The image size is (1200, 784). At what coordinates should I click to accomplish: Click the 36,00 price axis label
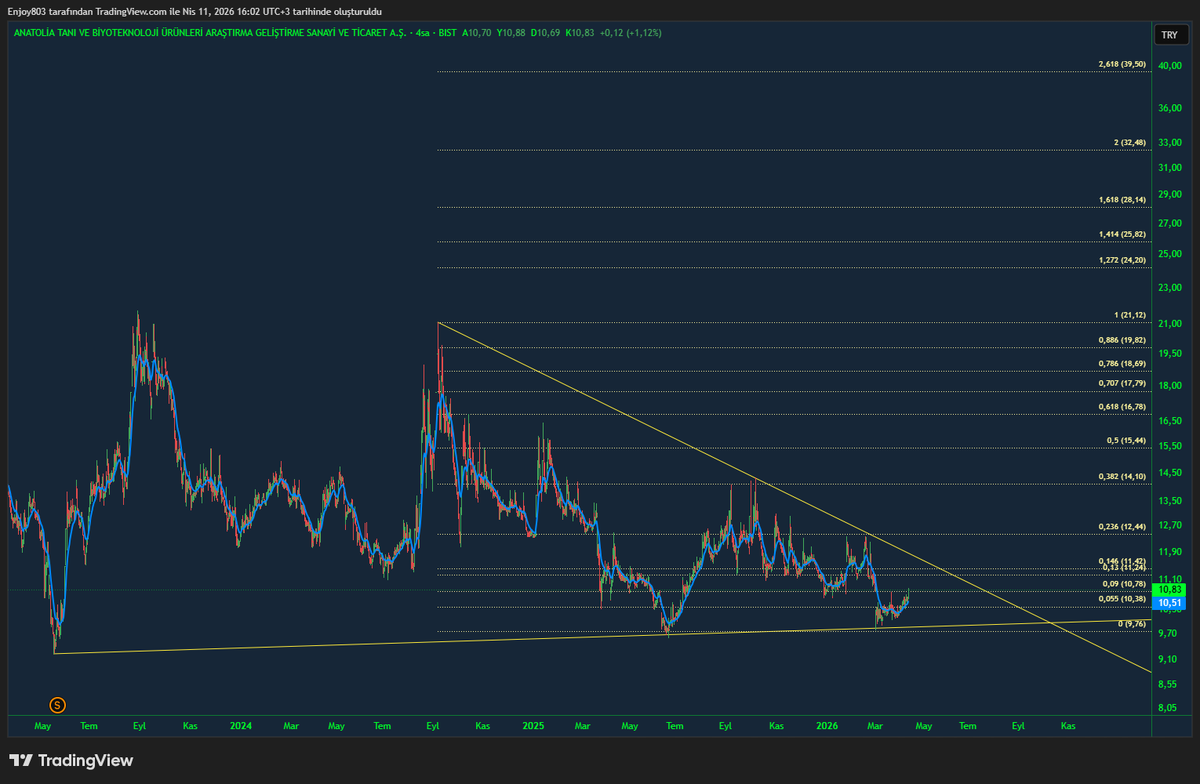pos(1169,108)
